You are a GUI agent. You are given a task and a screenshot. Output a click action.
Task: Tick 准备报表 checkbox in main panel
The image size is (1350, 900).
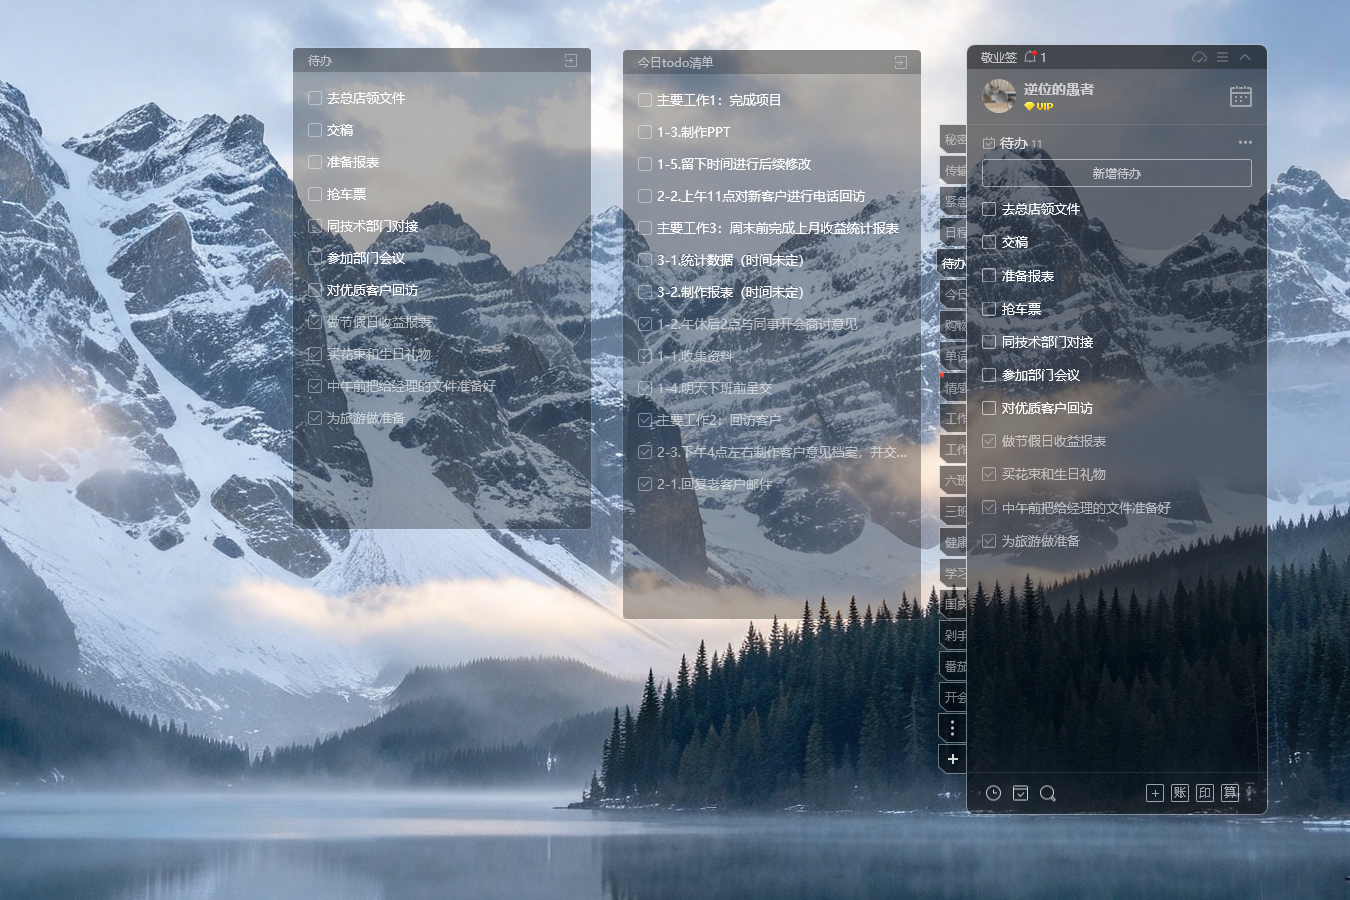[x=989, y=275]
